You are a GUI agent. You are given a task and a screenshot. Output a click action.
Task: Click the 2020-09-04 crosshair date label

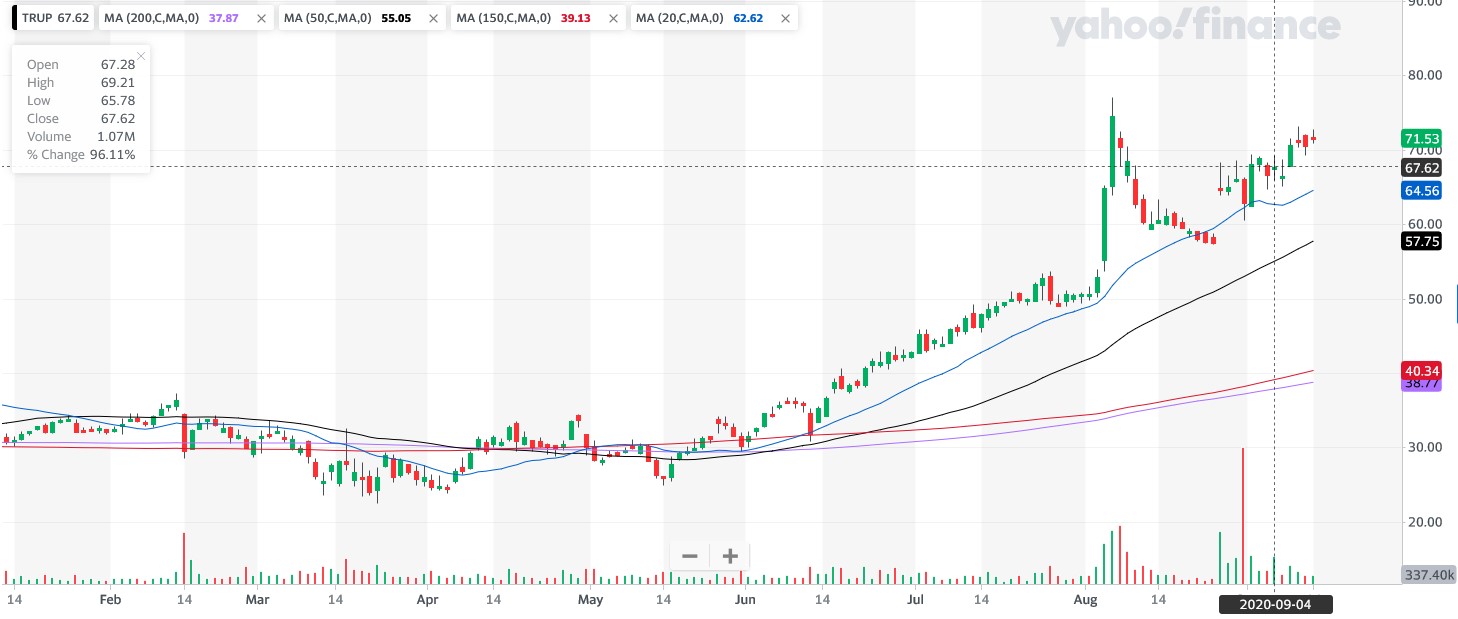(x=1274, y=604)
